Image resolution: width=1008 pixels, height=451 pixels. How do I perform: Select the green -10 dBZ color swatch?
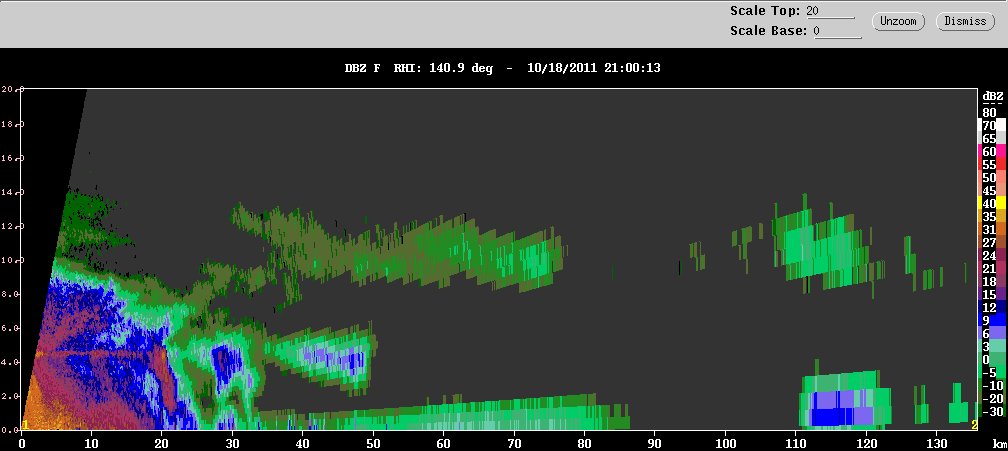(x=1001, y=385)
